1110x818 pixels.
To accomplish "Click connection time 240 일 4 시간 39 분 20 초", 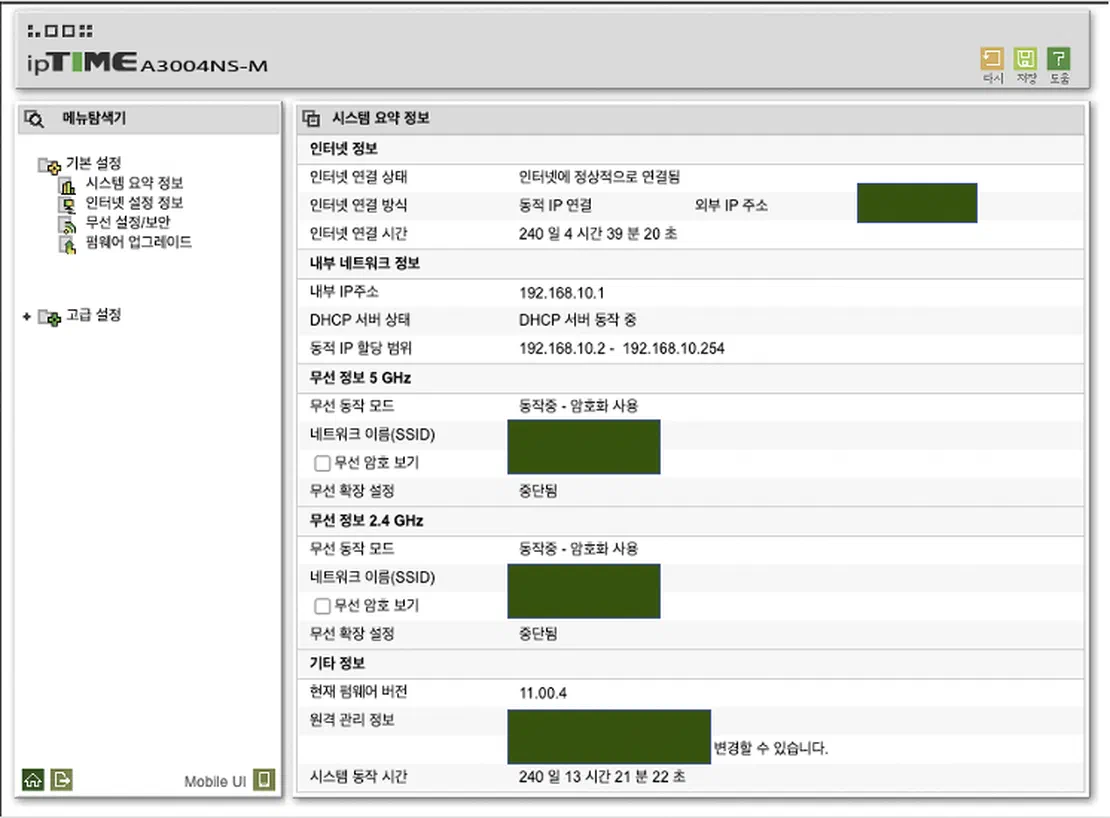I will tap(597, 234).
